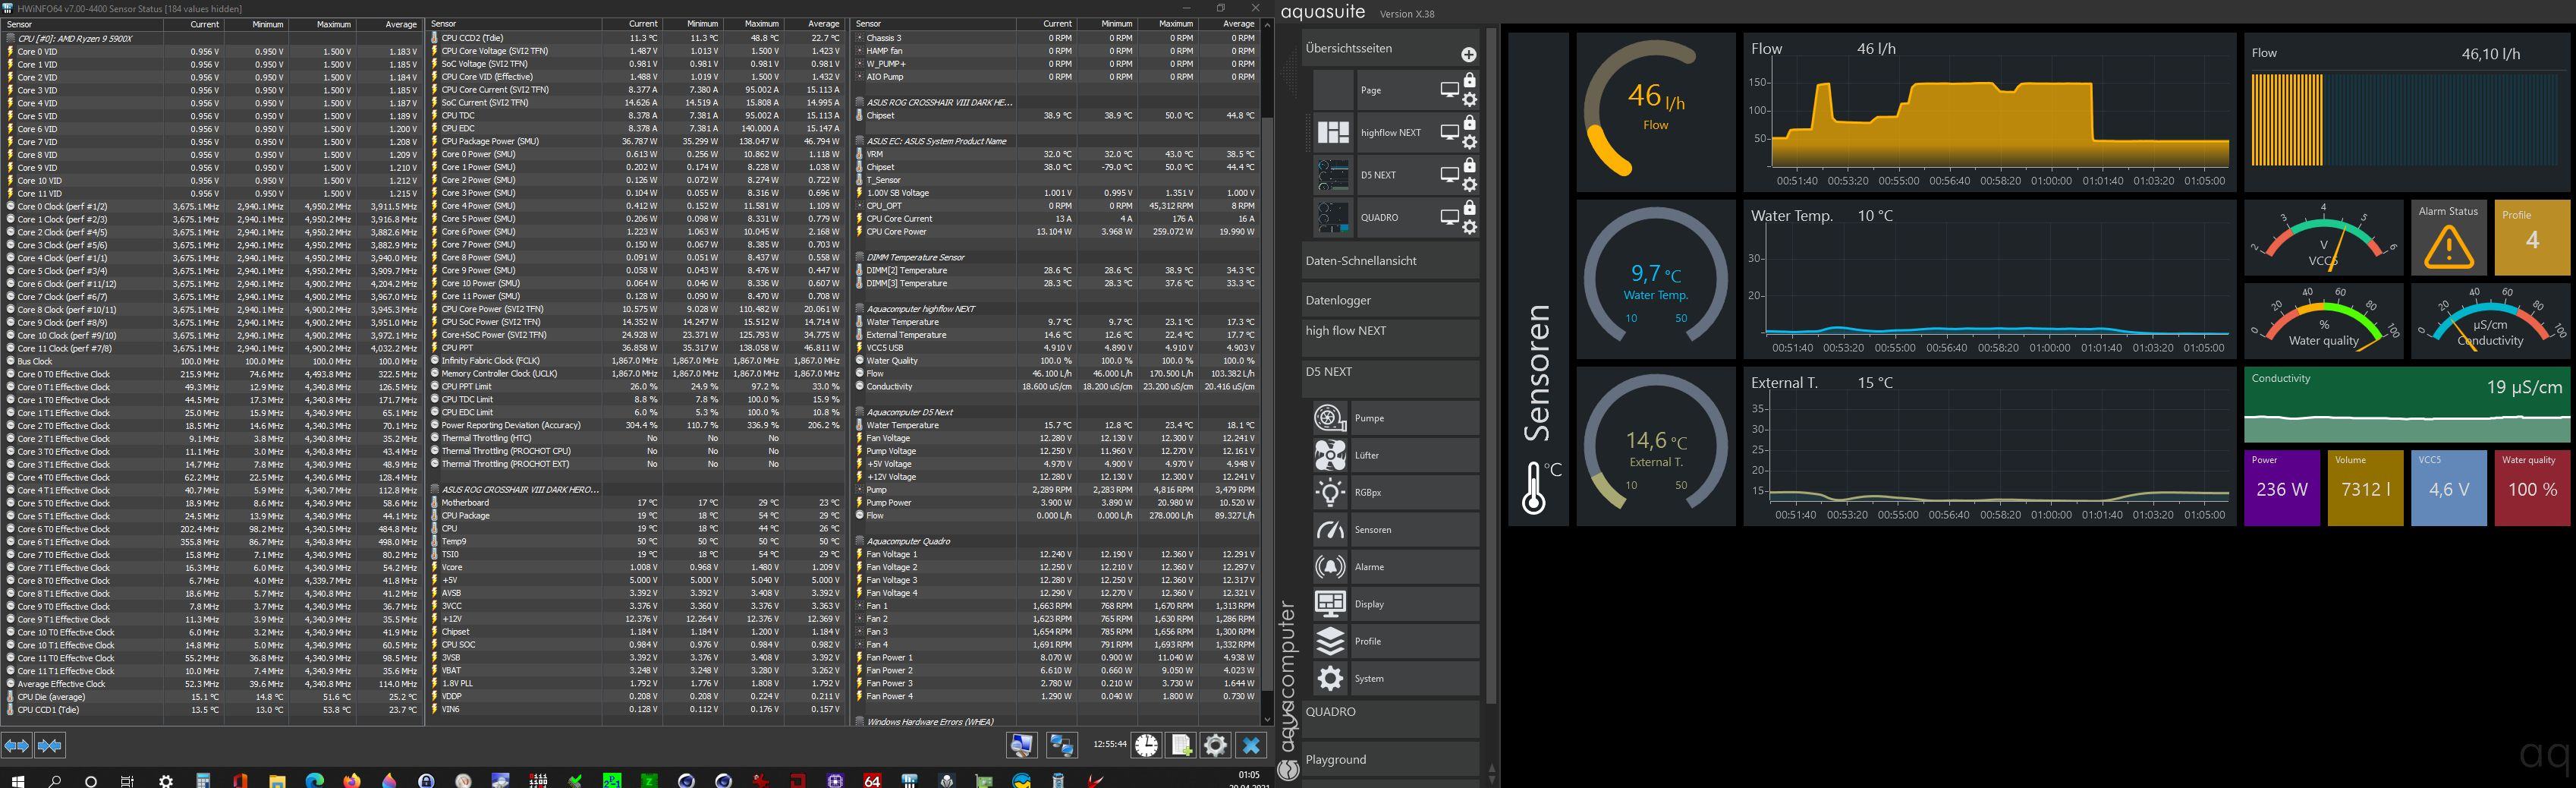Click the green Conductivity 19 µS/cm bar

pyautogui.click(x=2407, y=405)
